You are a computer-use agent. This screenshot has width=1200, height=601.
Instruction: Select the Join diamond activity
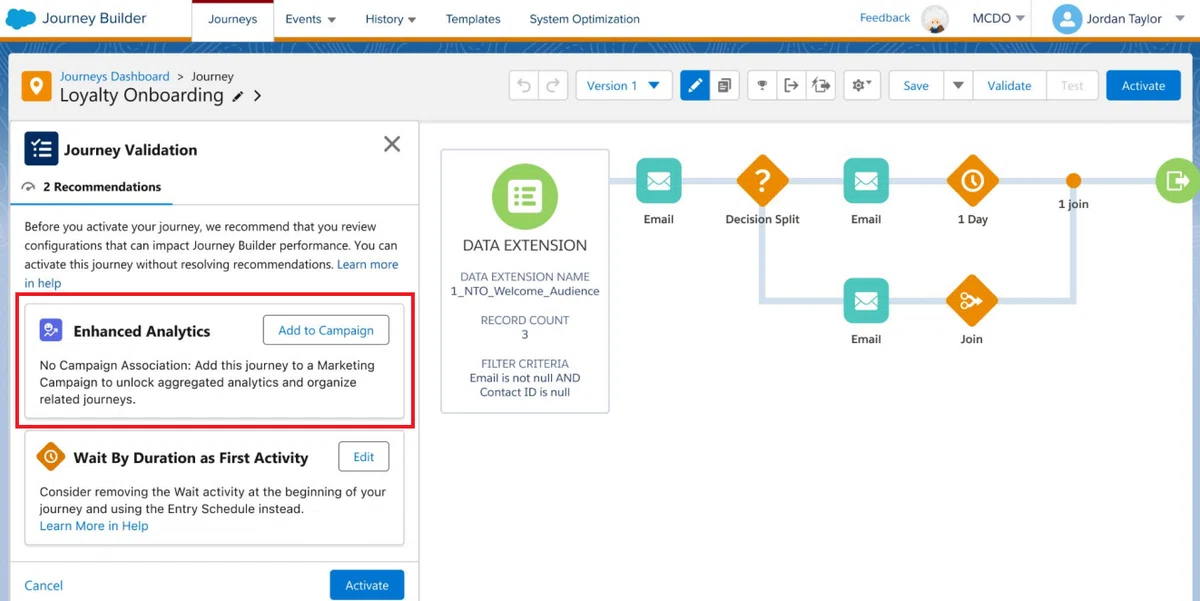tap(972, 300)
